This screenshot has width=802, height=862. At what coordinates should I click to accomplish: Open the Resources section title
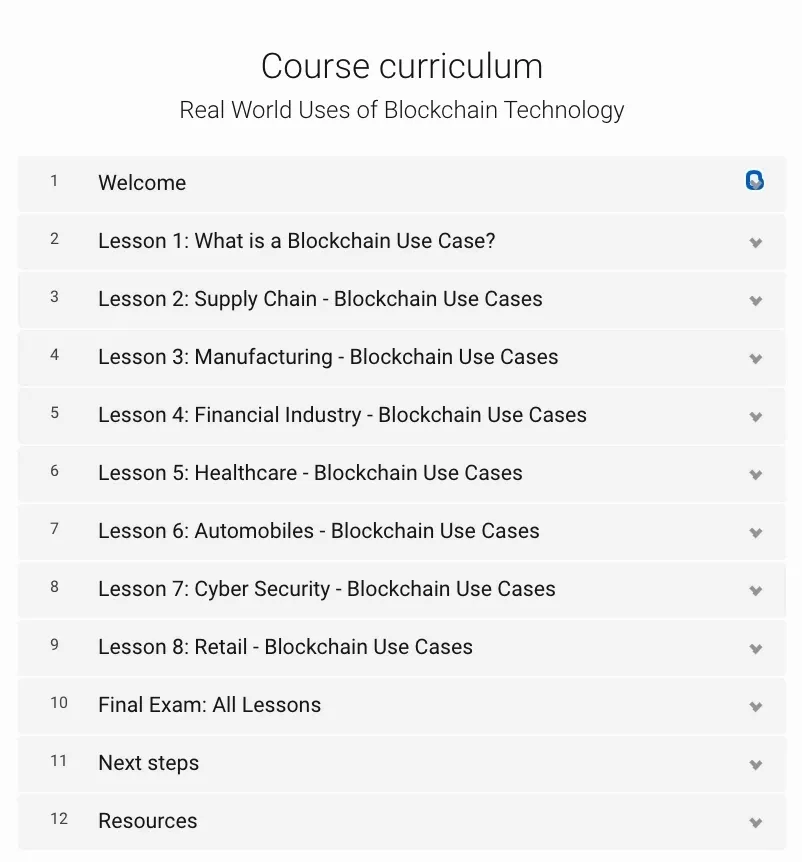coord(147,821)
